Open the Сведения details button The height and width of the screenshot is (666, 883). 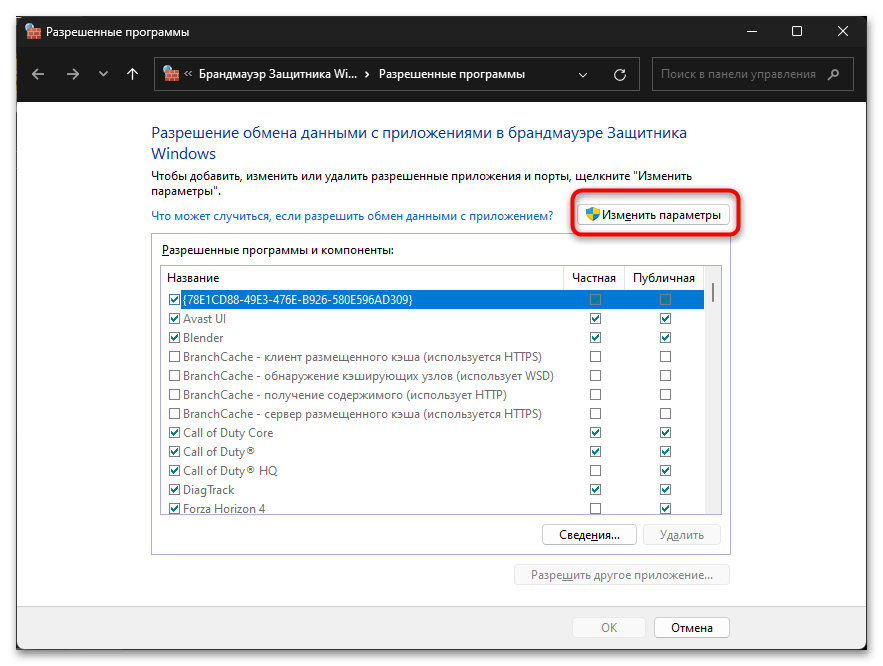tap(589, 535)
